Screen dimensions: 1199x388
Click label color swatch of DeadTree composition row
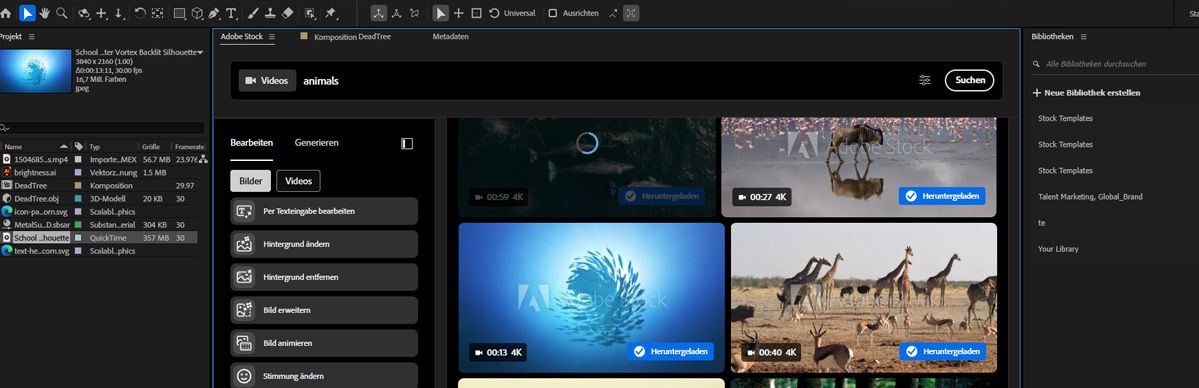tap(78, 186)
